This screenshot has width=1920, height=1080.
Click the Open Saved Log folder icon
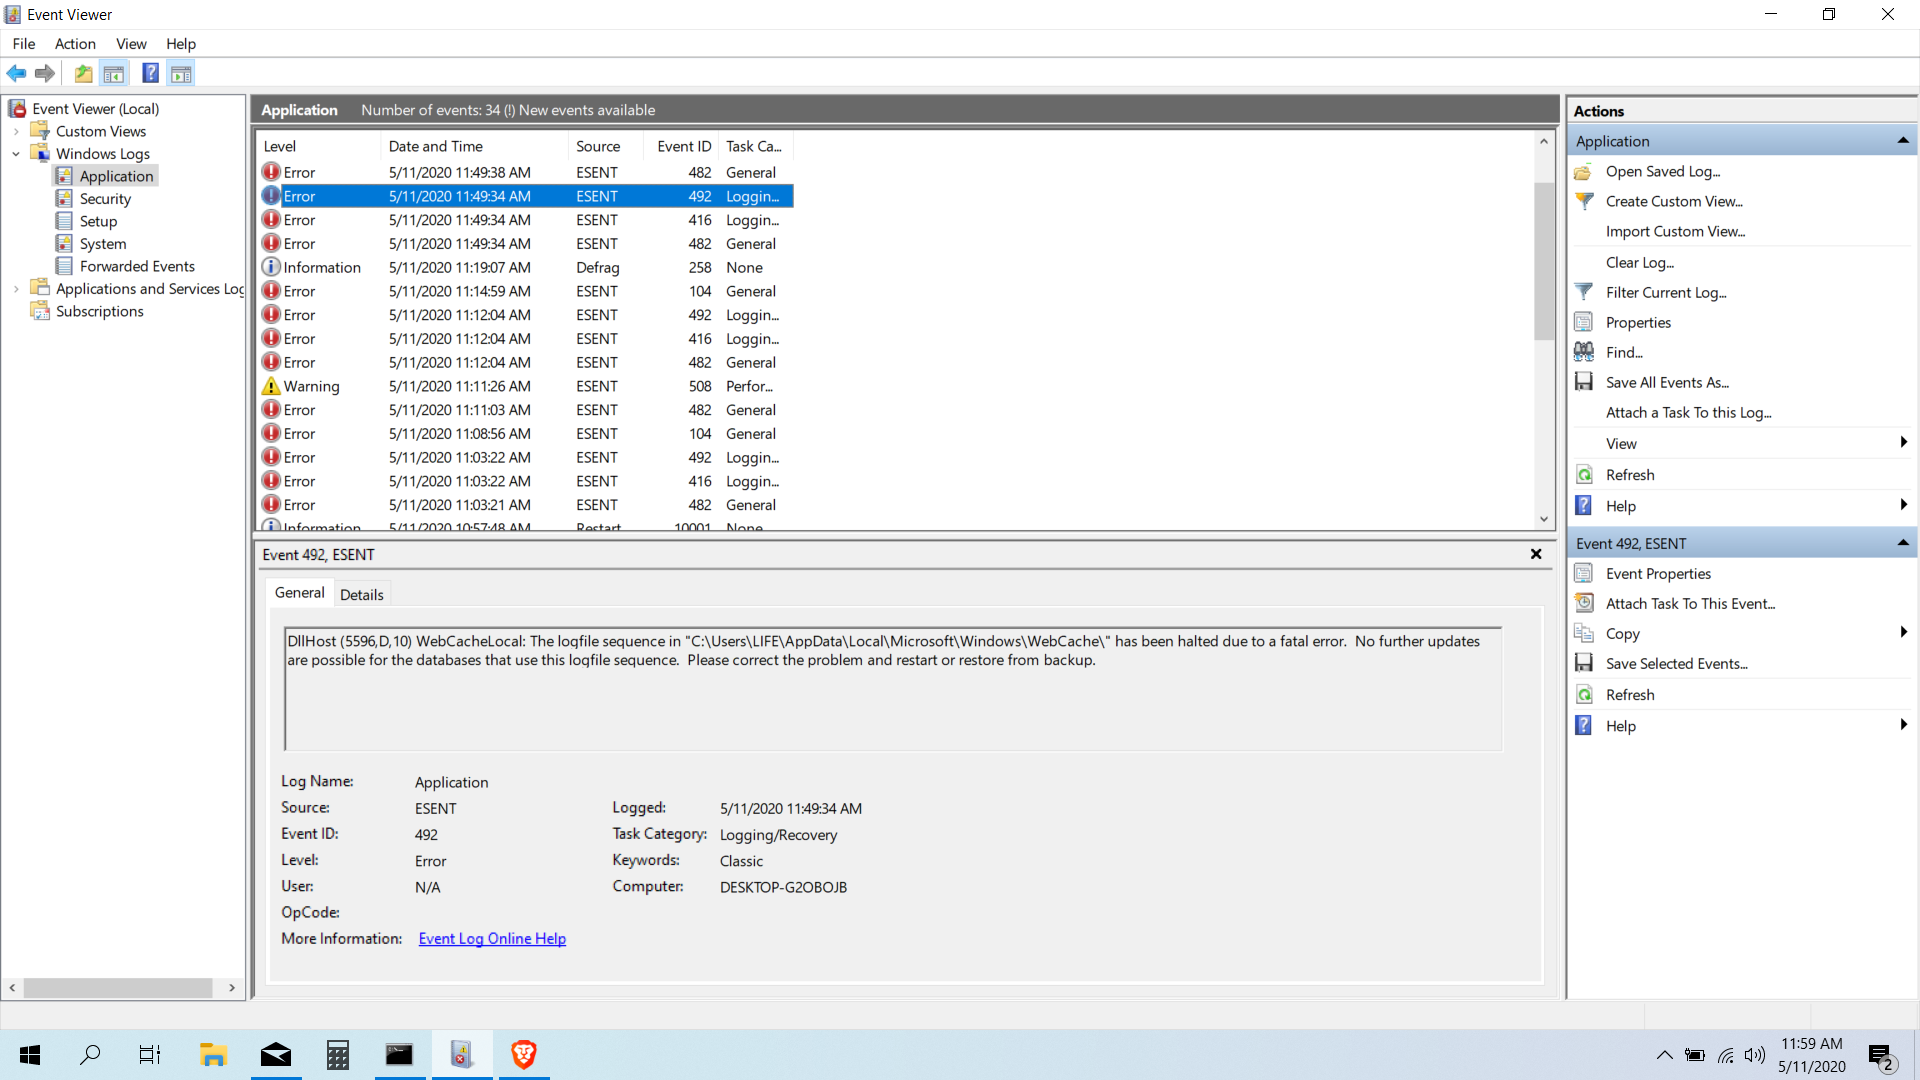(x=1584, y=172)
